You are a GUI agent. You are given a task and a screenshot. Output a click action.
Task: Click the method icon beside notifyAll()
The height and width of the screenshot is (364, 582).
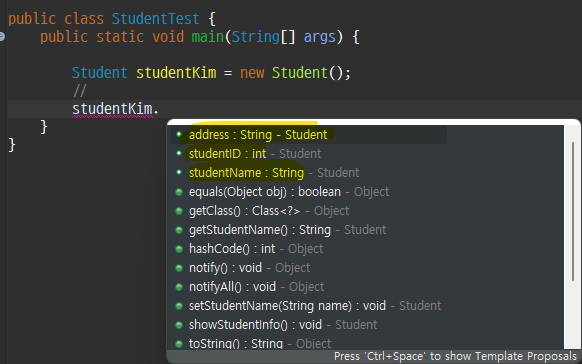click(179, 287)
